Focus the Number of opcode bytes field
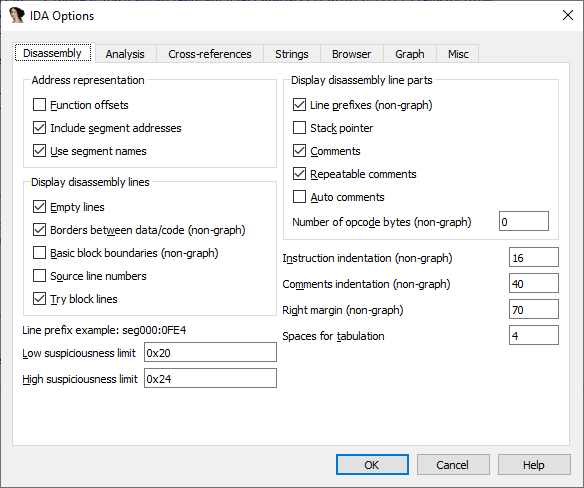Screen dimensions: 584x488 524,221
